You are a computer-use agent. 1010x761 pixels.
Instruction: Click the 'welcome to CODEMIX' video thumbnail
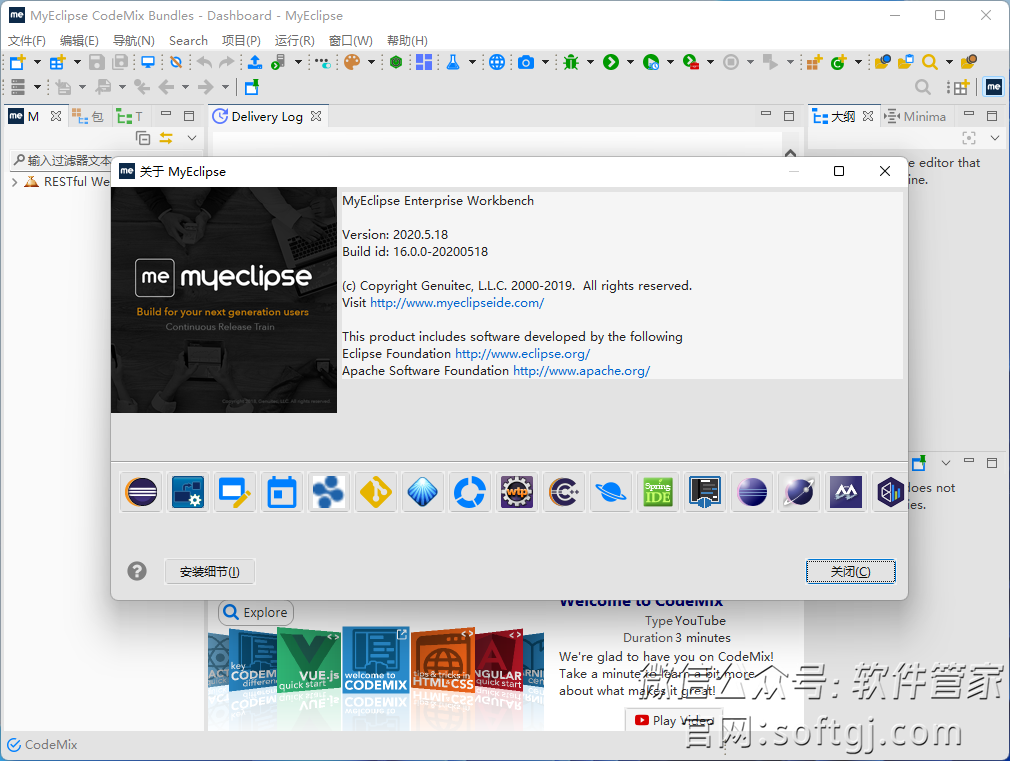(x=376, y=660)
